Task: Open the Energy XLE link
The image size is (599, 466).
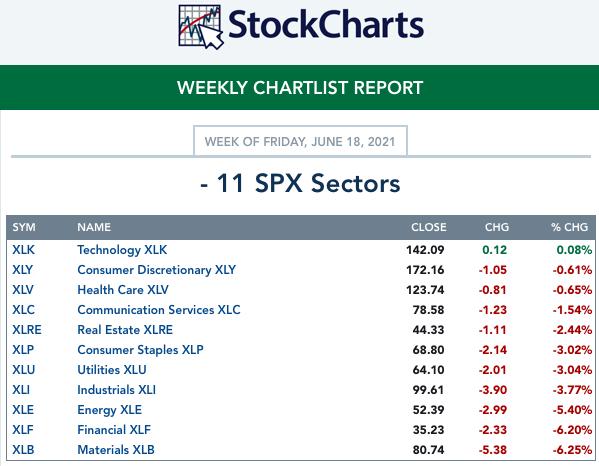Action: click(x=110, y=410)
